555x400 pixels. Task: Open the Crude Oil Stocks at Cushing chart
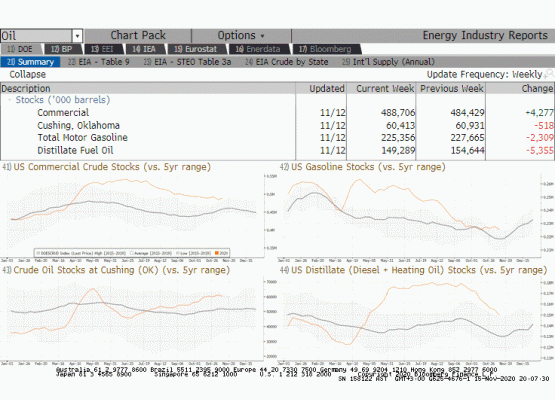point(116,270)
